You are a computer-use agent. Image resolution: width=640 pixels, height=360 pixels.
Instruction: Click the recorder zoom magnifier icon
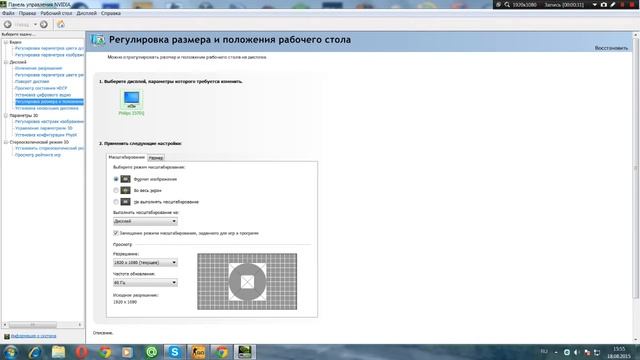507,4
